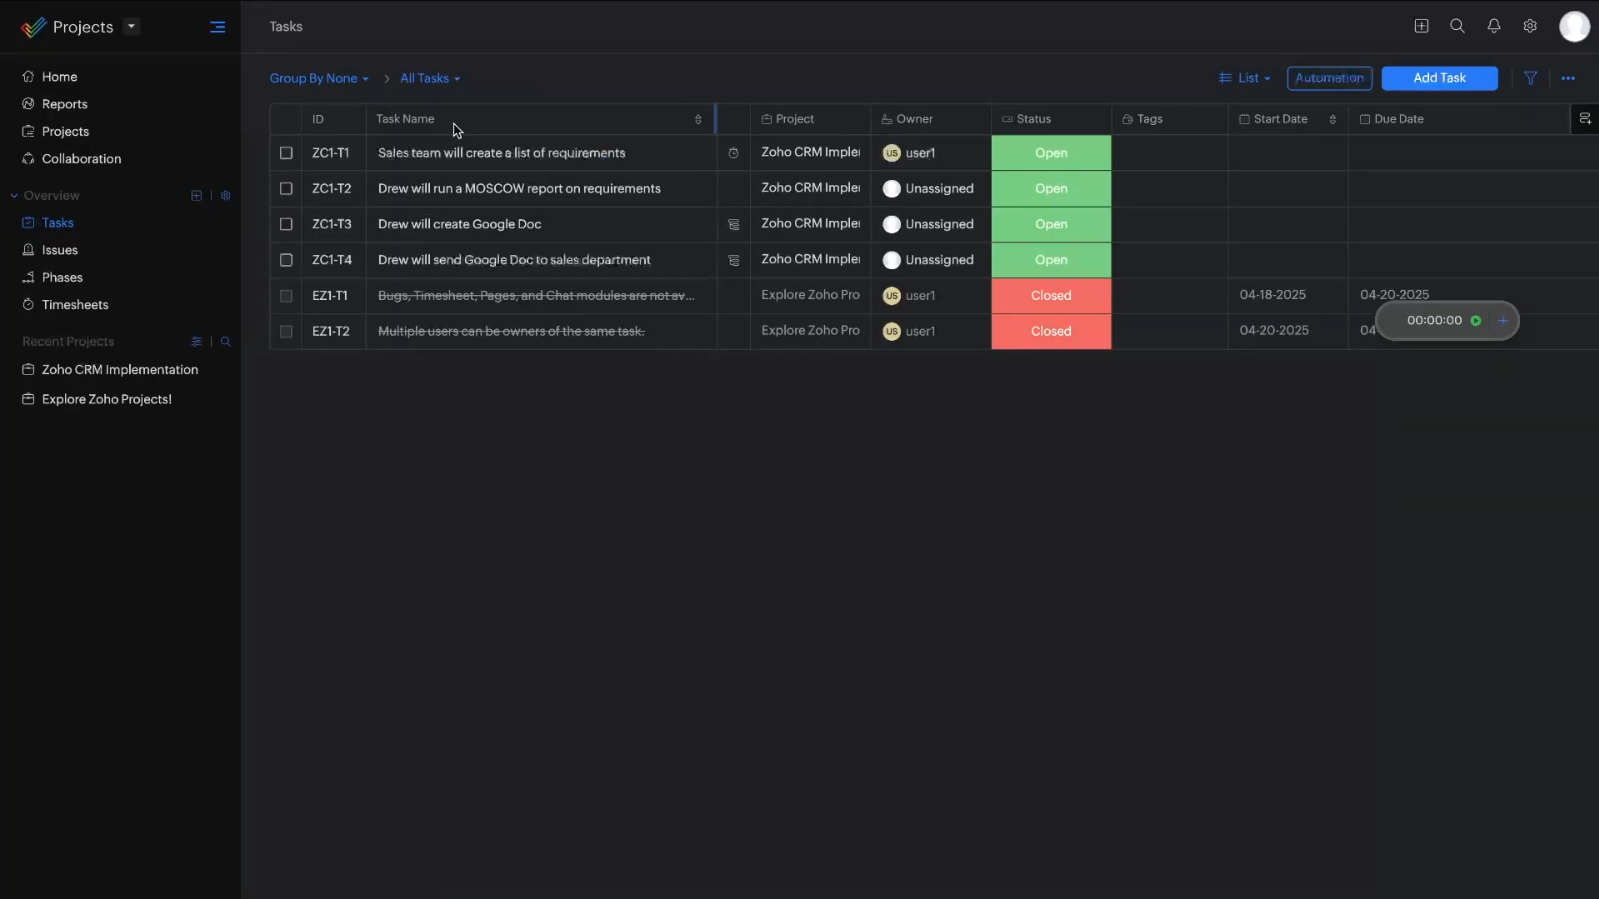
Task: Open Issues in the Overview section
Action: click(x=59, y=250)
